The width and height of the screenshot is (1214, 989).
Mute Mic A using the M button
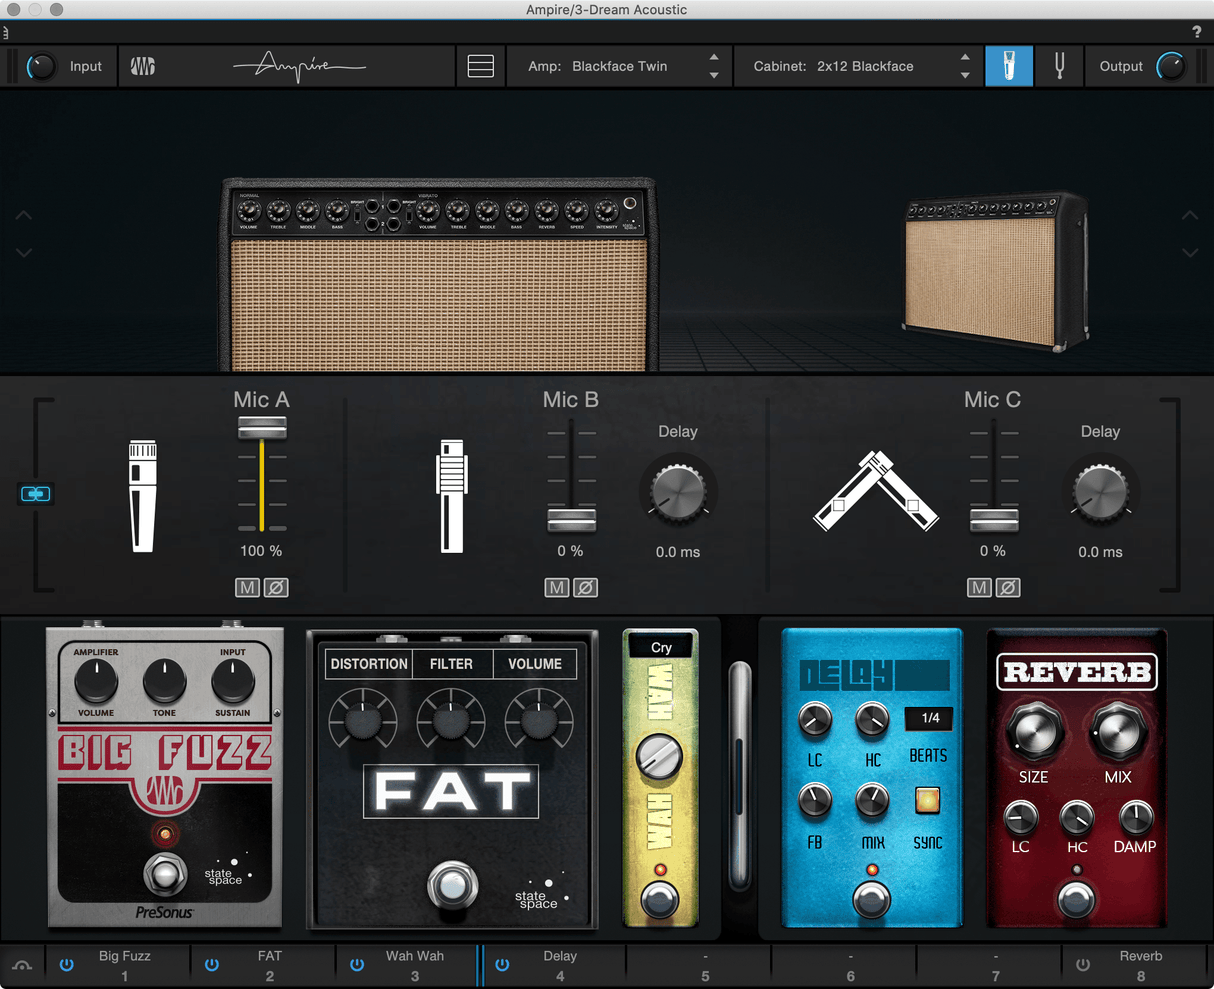click(246, 587)
